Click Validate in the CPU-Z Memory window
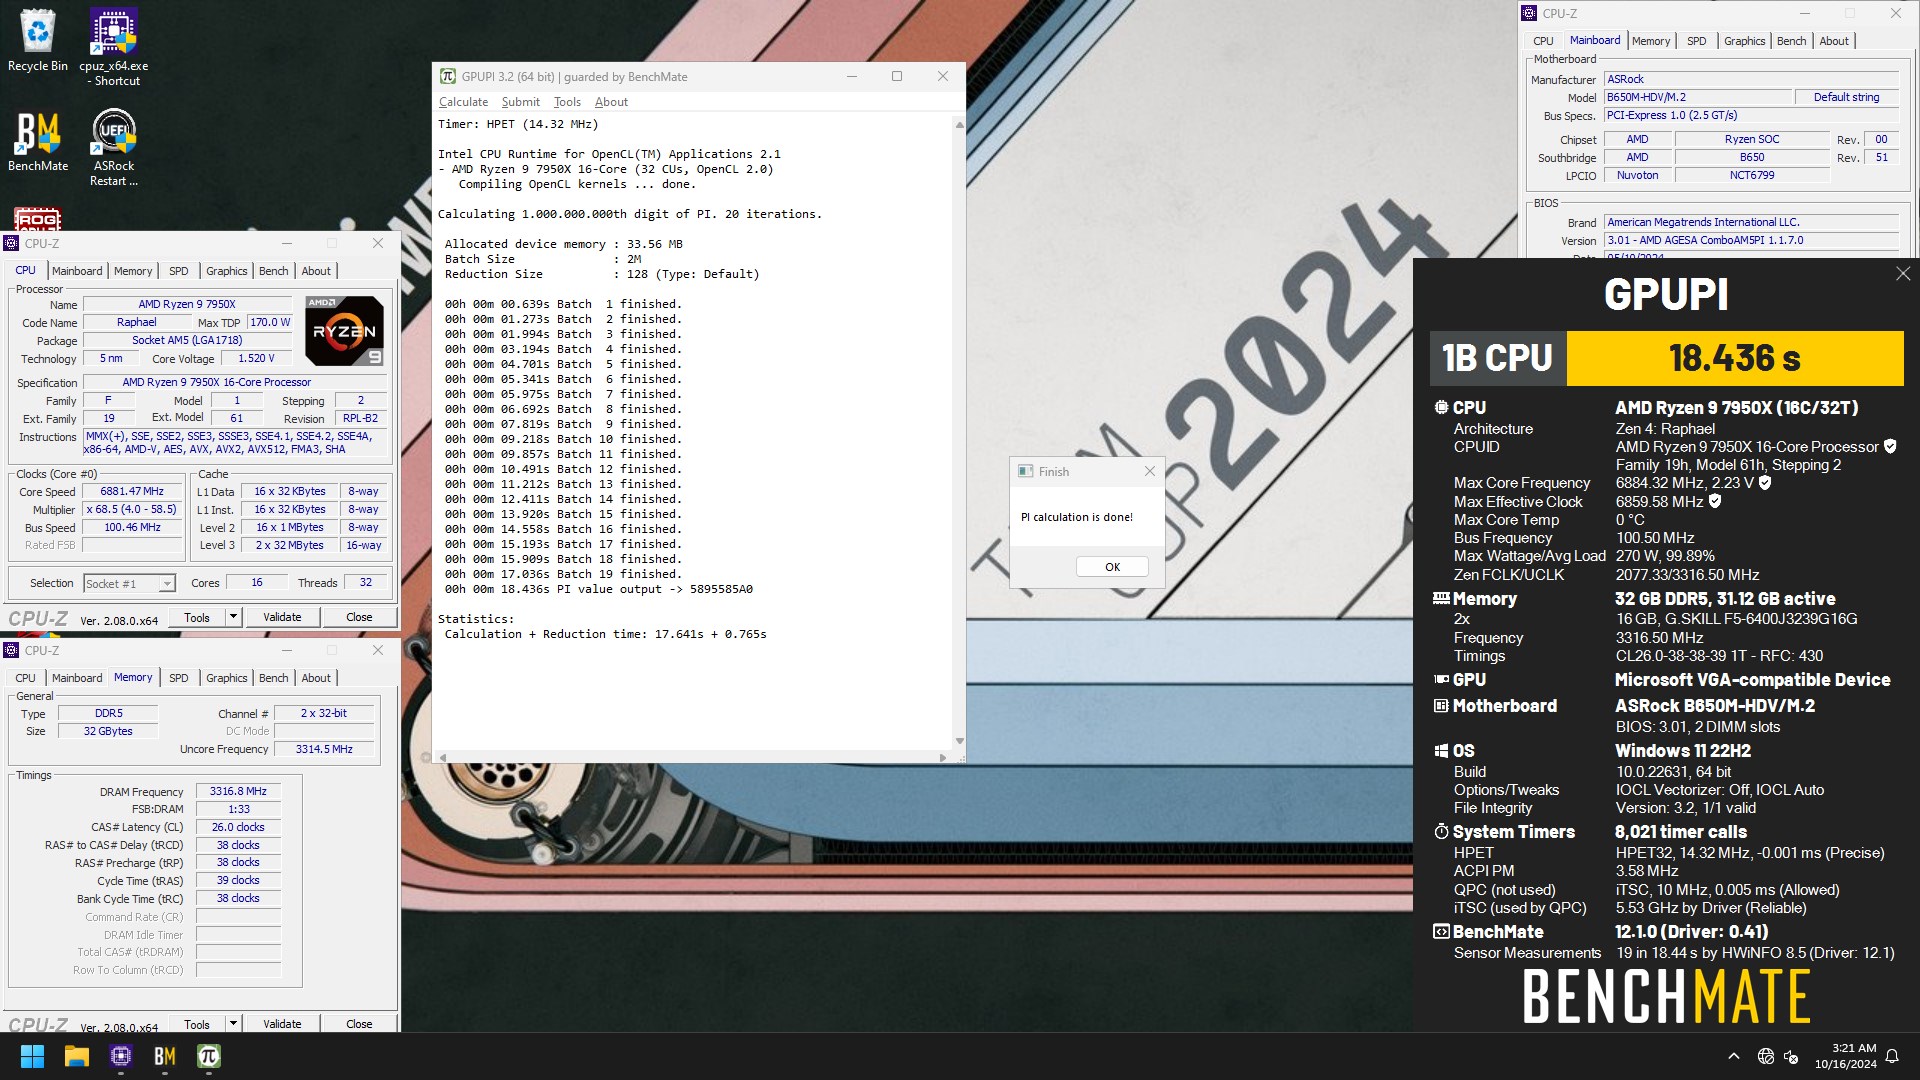The height and width of the screenshot is (1080, 1920). point(282,1024)
